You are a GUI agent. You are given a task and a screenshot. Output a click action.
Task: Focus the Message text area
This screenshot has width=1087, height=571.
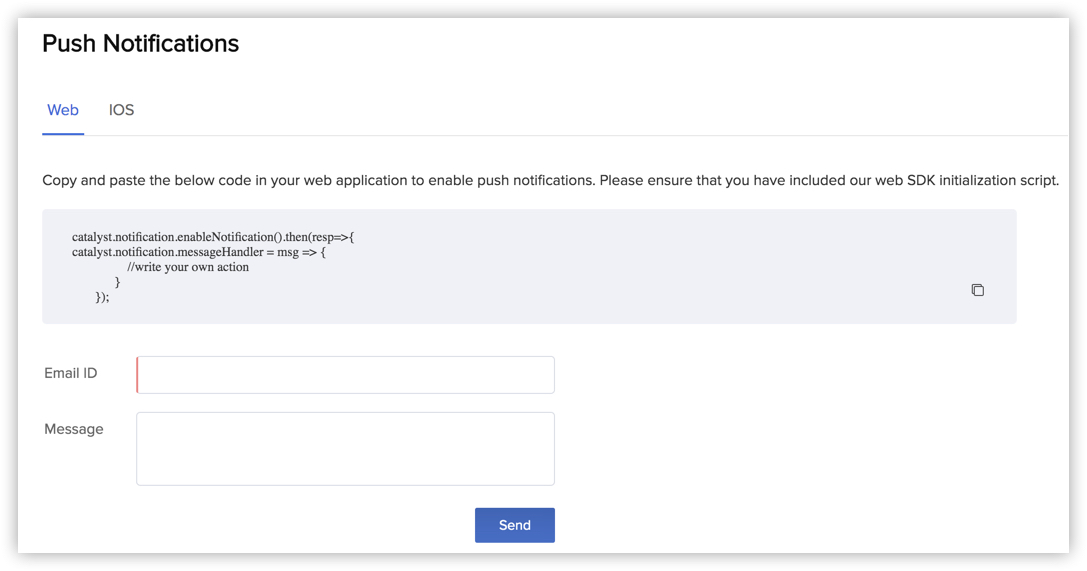[x=345, y=449]
